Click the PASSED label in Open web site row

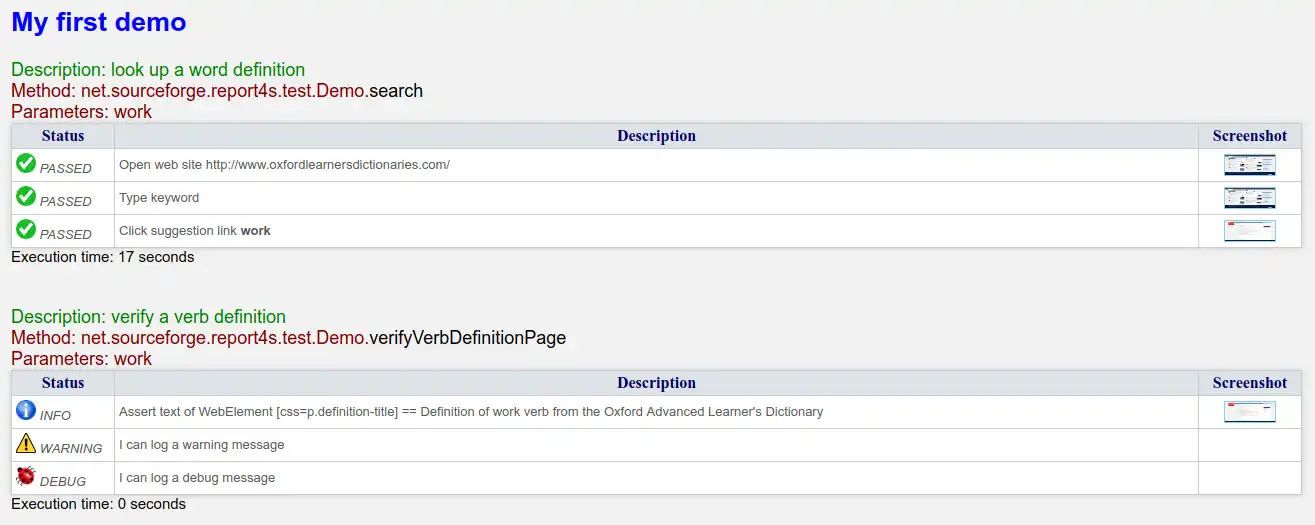(66, 169)
